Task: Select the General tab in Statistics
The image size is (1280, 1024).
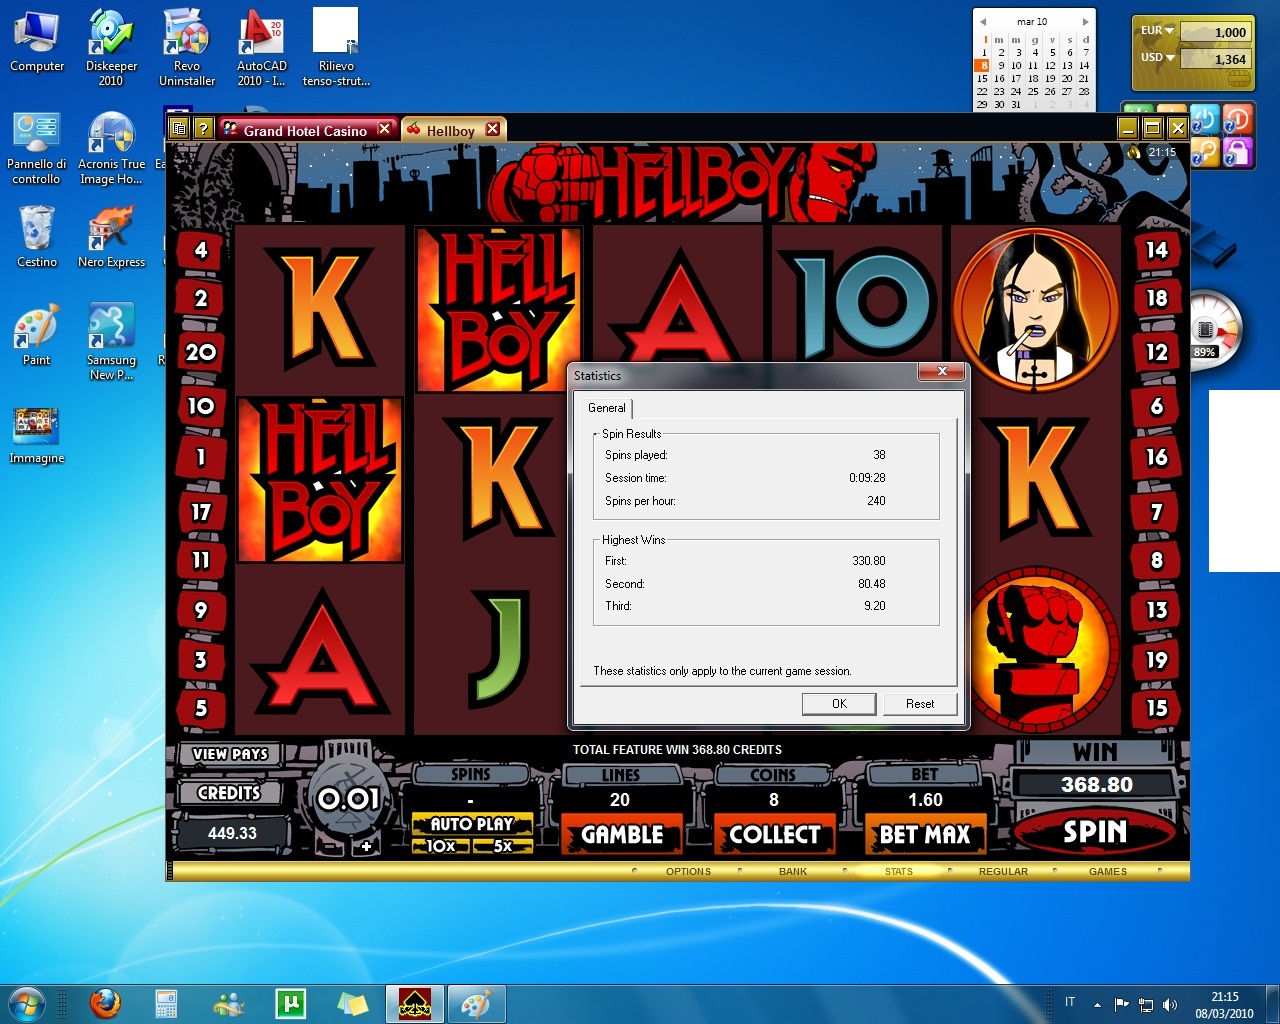Action: tap(607, 408)
